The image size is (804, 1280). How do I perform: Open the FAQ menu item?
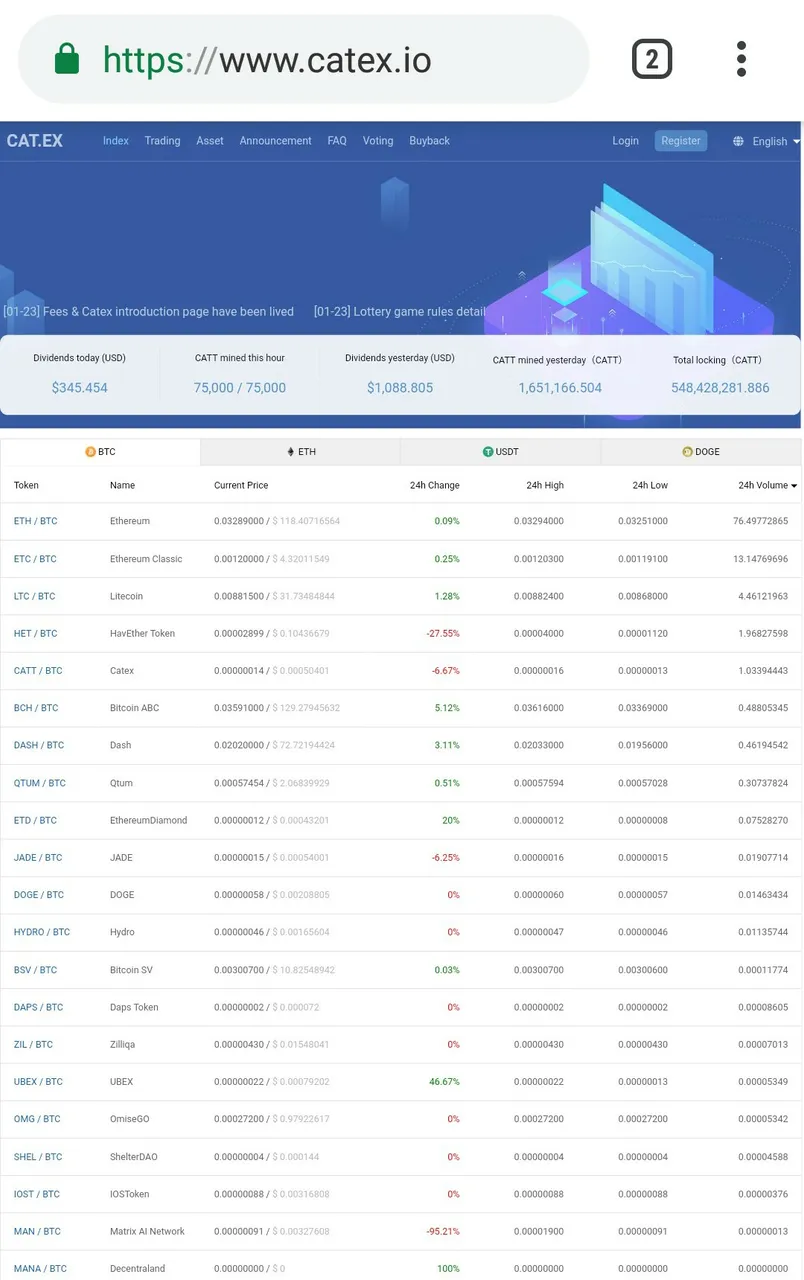[337, 141]
